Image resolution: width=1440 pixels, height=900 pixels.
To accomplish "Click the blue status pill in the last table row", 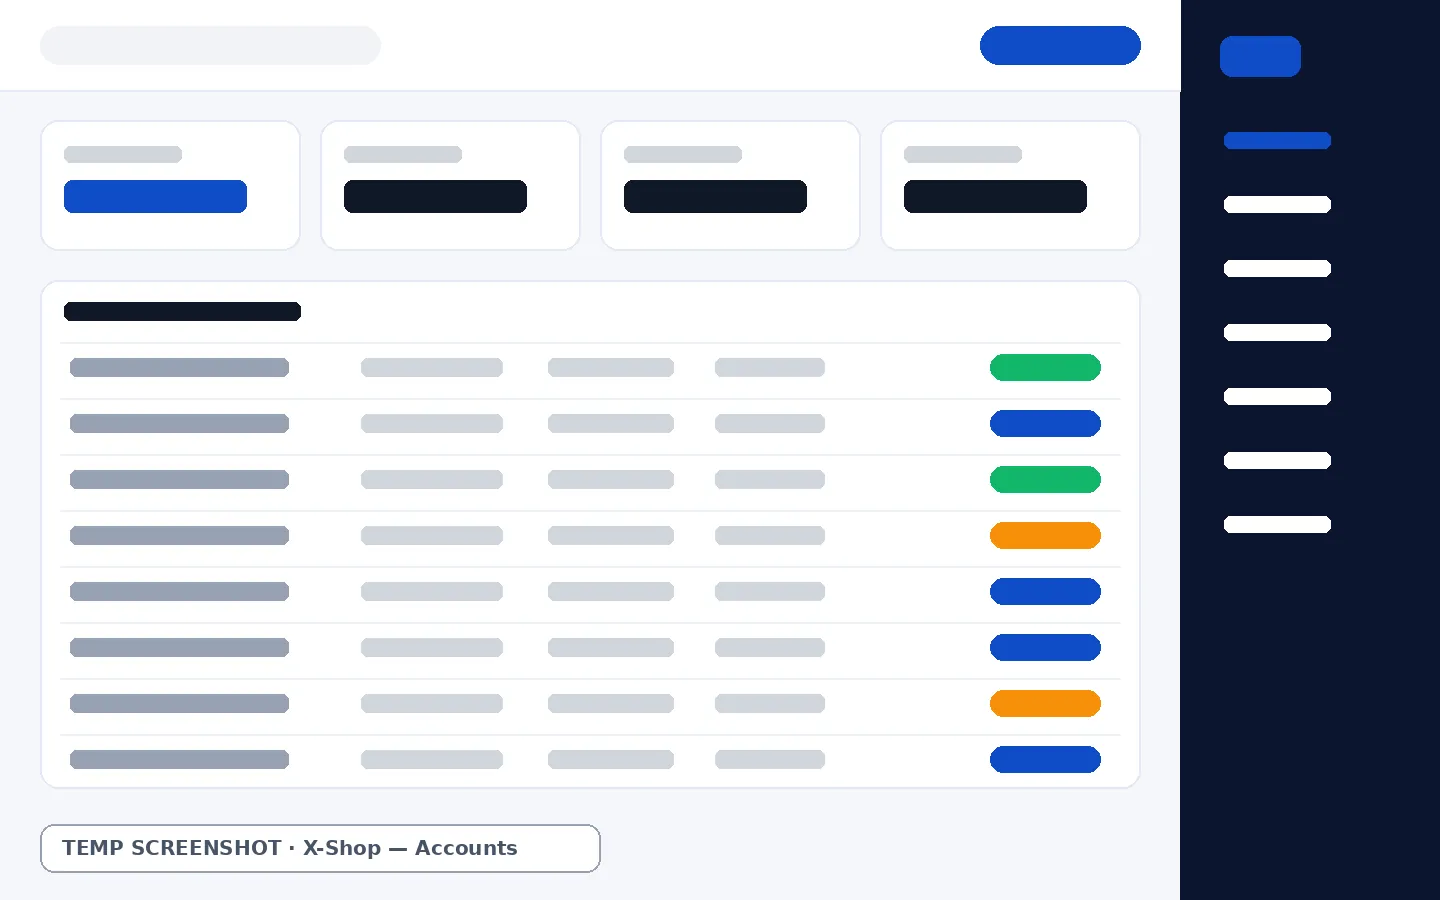I will (x=1045, y=760).
